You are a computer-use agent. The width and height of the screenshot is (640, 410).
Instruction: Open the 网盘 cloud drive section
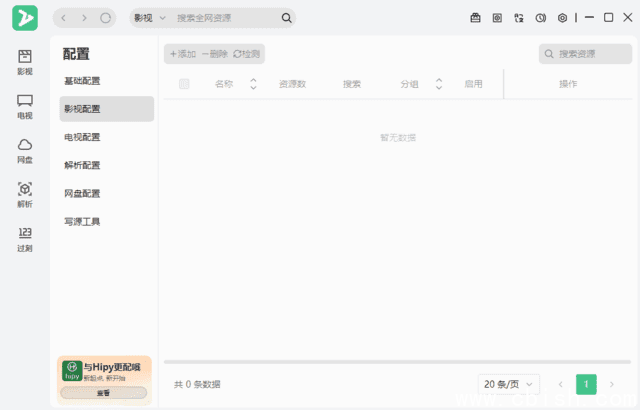click(25, 150)
